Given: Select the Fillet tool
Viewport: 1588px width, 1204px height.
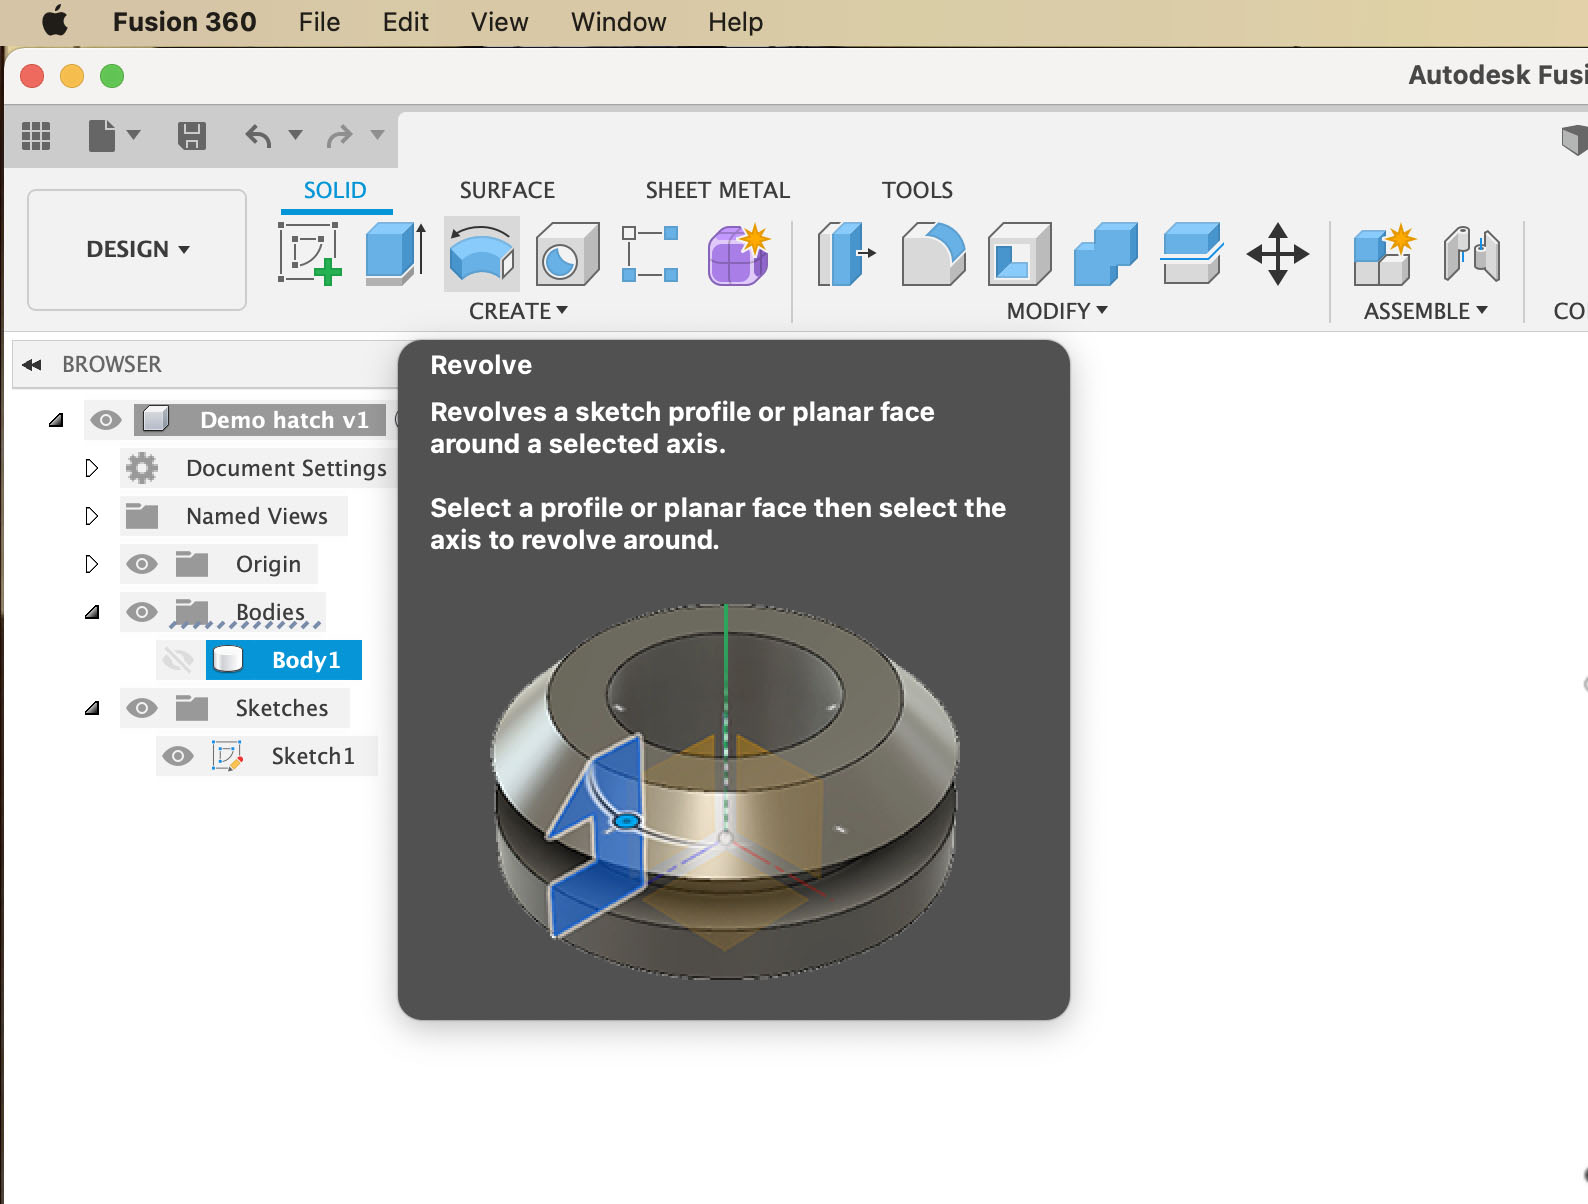Looking at the screenshot, I should [x=932, y=254].
